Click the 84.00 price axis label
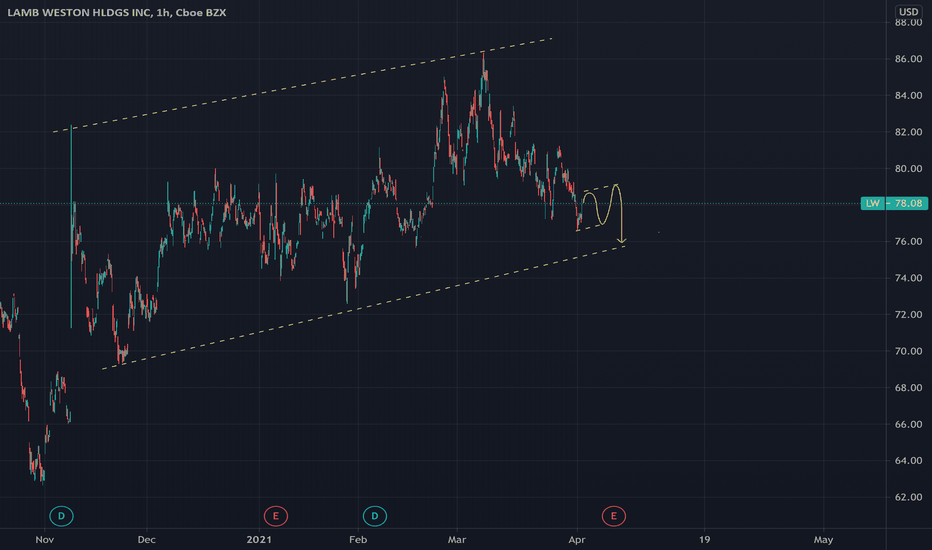 908,95
